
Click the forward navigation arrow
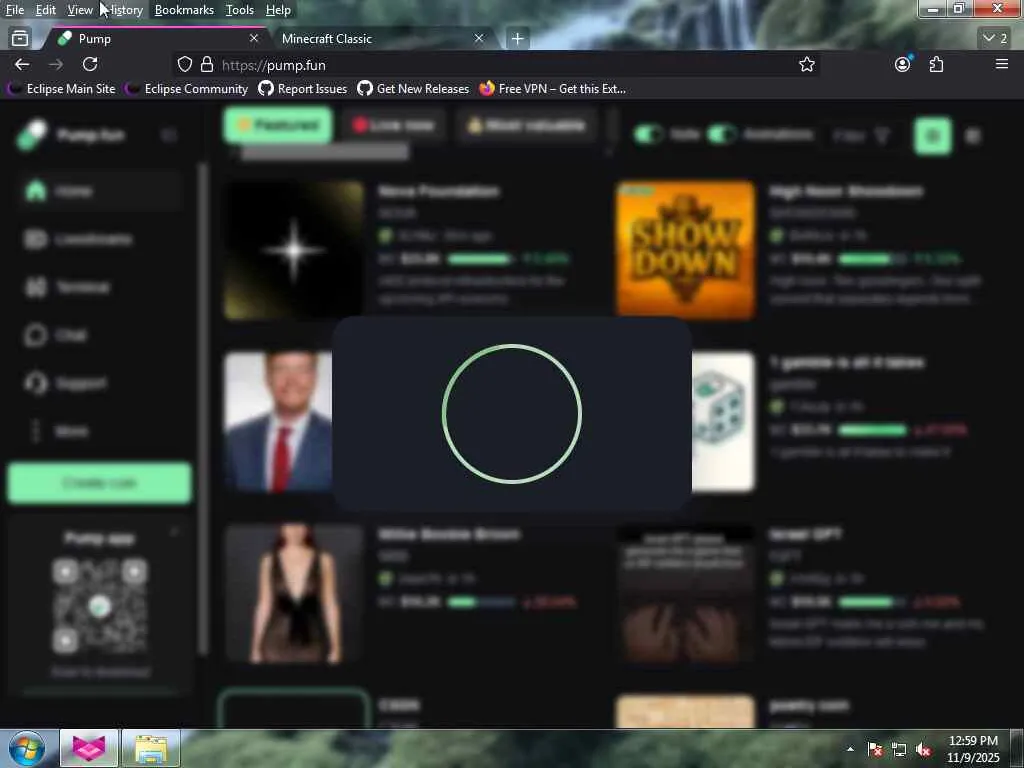[x=56, y=64]
